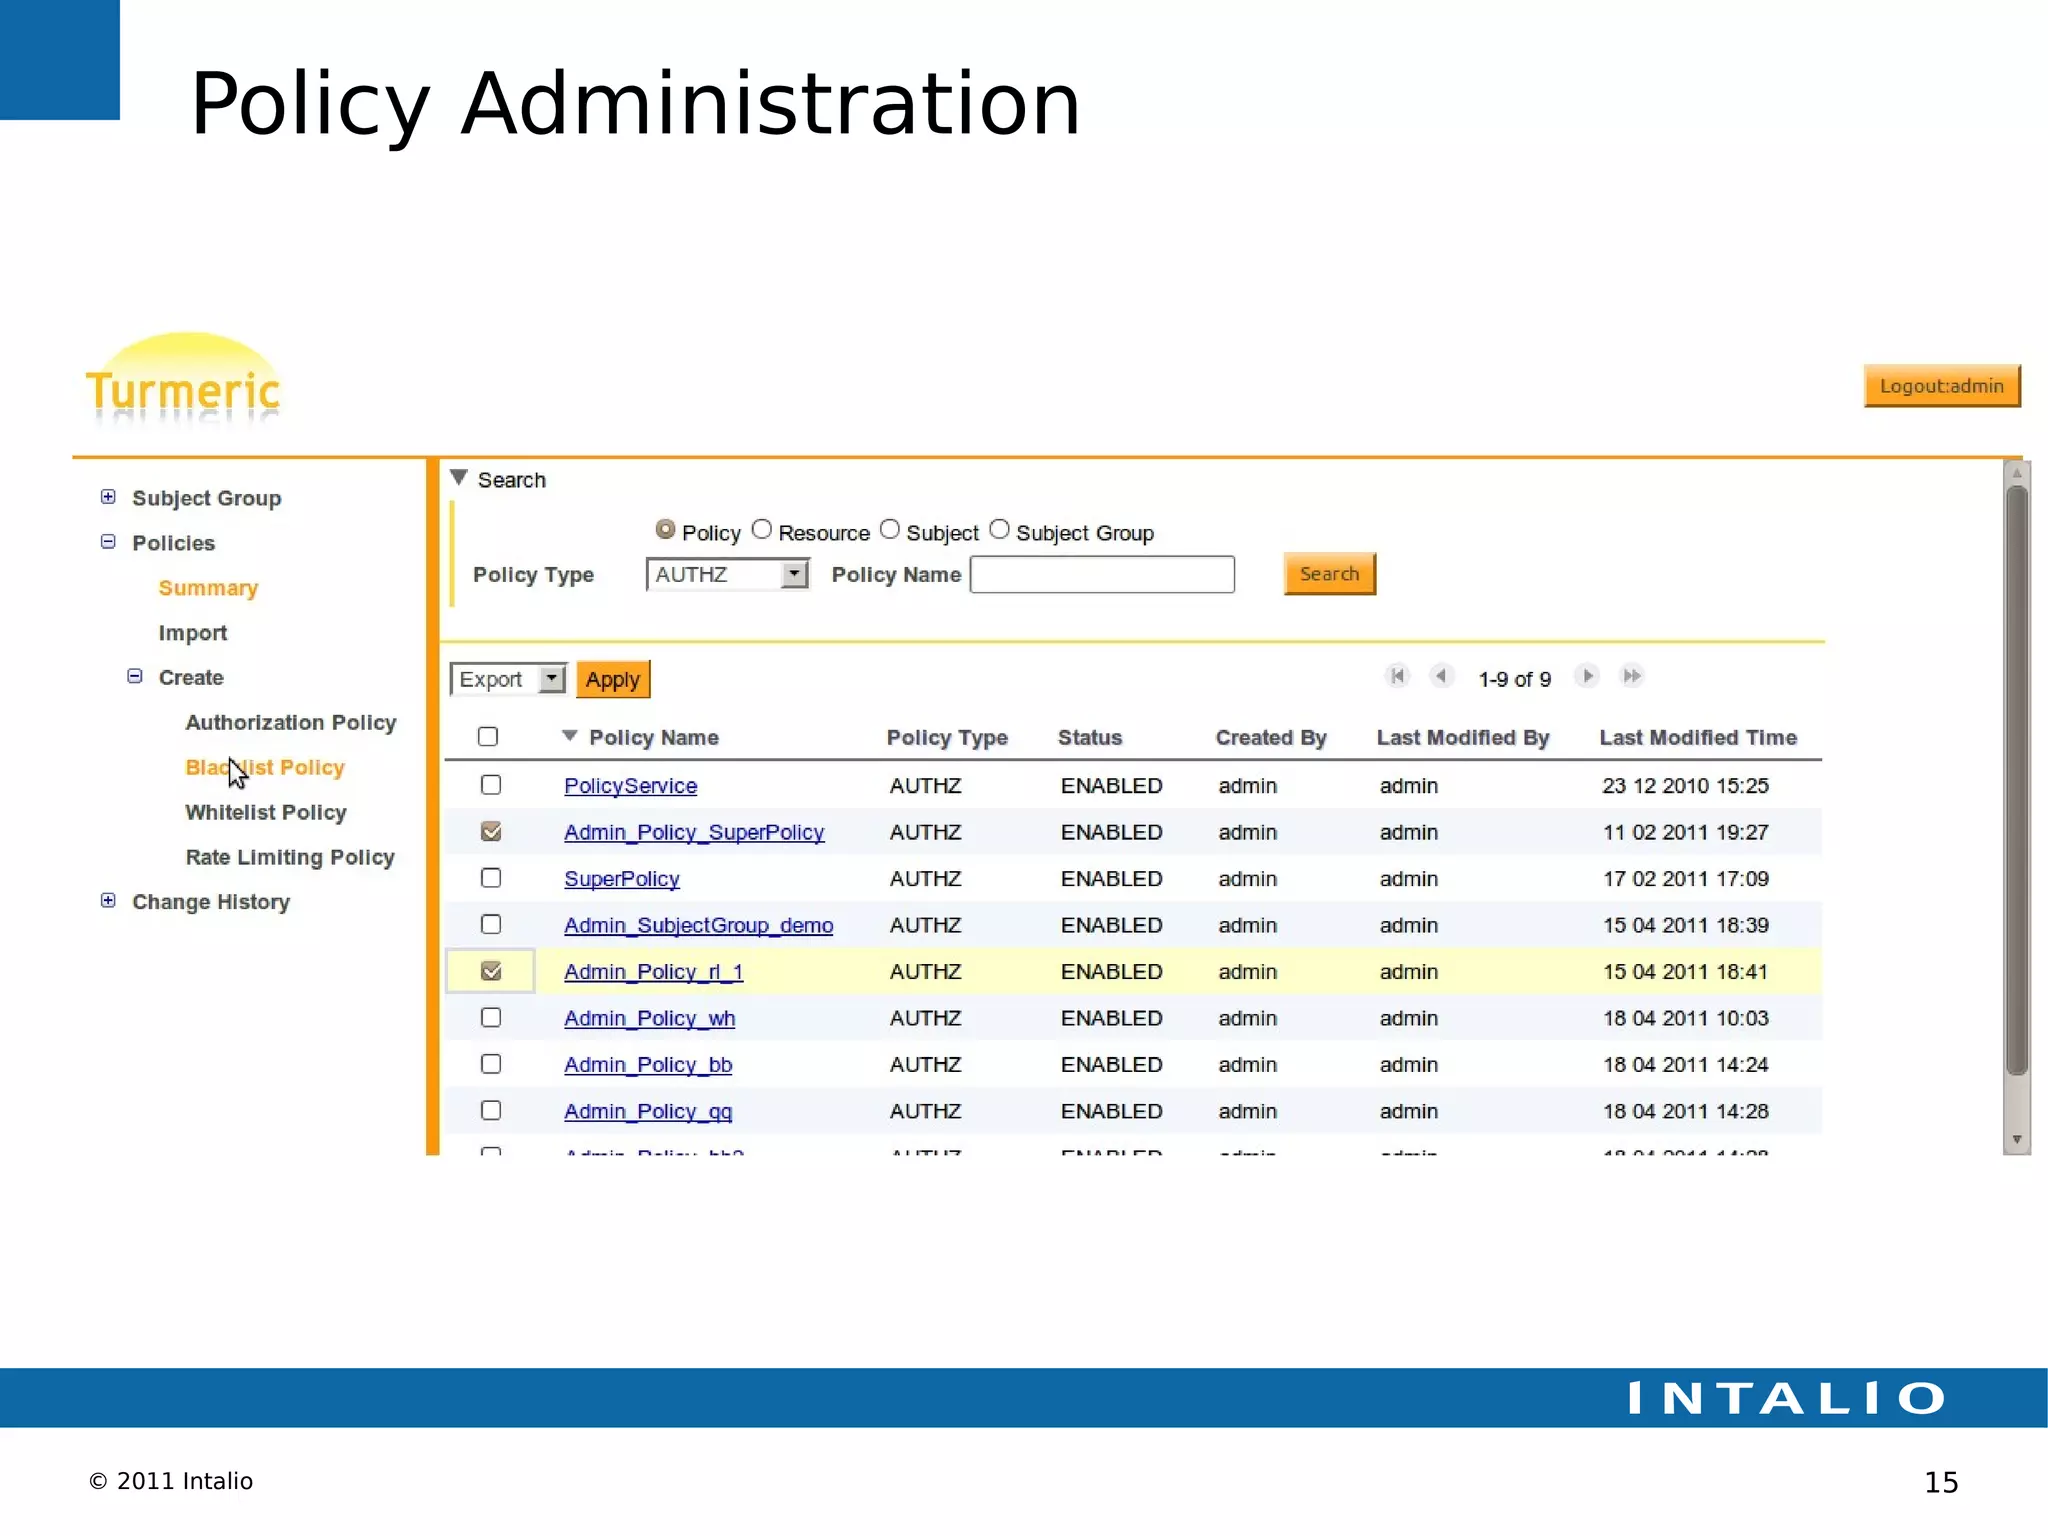
Task: Open the Admin_Policy_wh policy link
Action: 649,1018
